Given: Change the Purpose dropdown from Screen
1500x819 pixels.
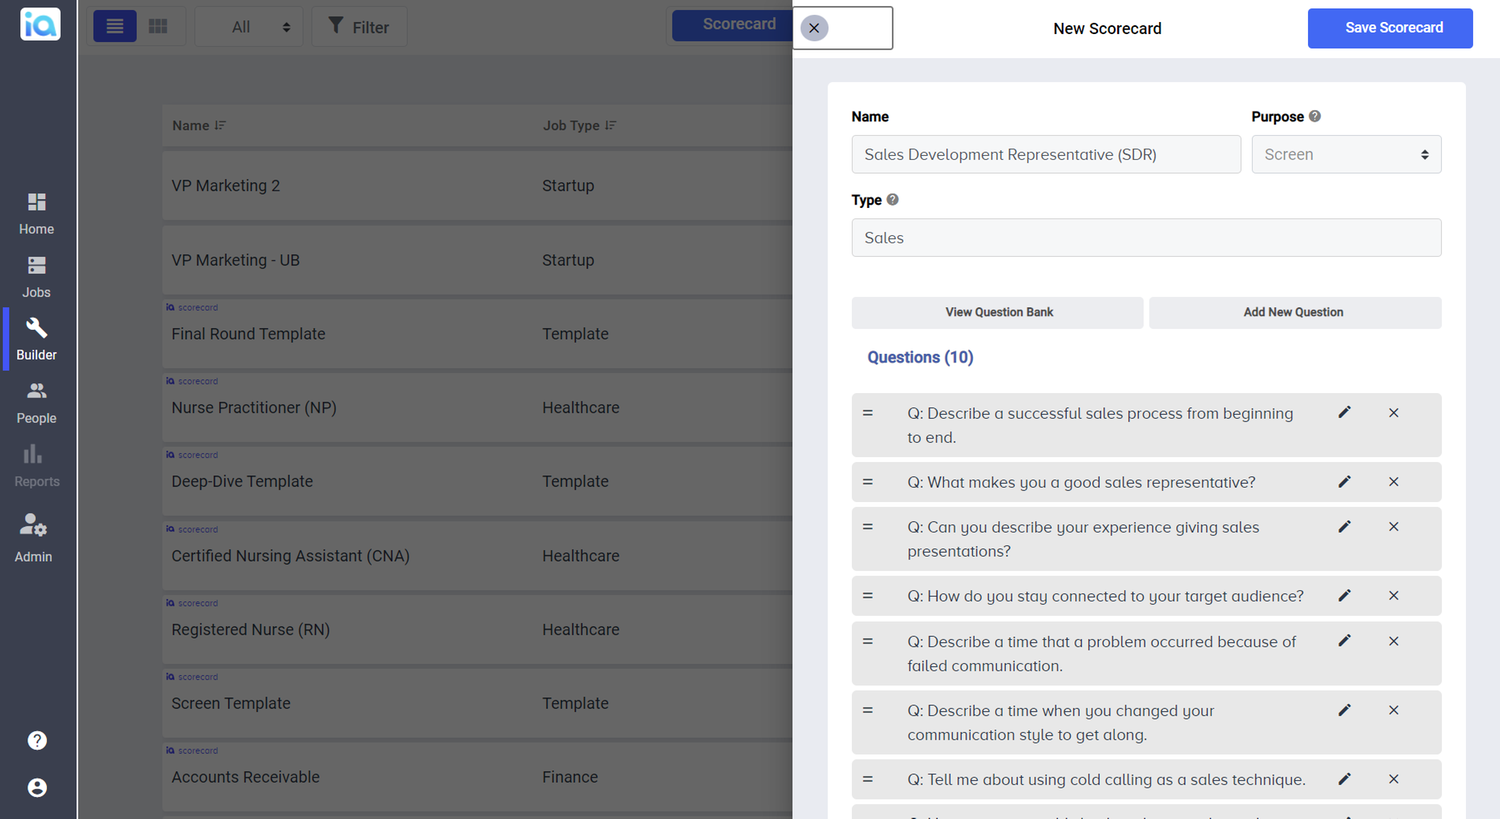Looking at the screenshot, I should [x=1346, y=154].
